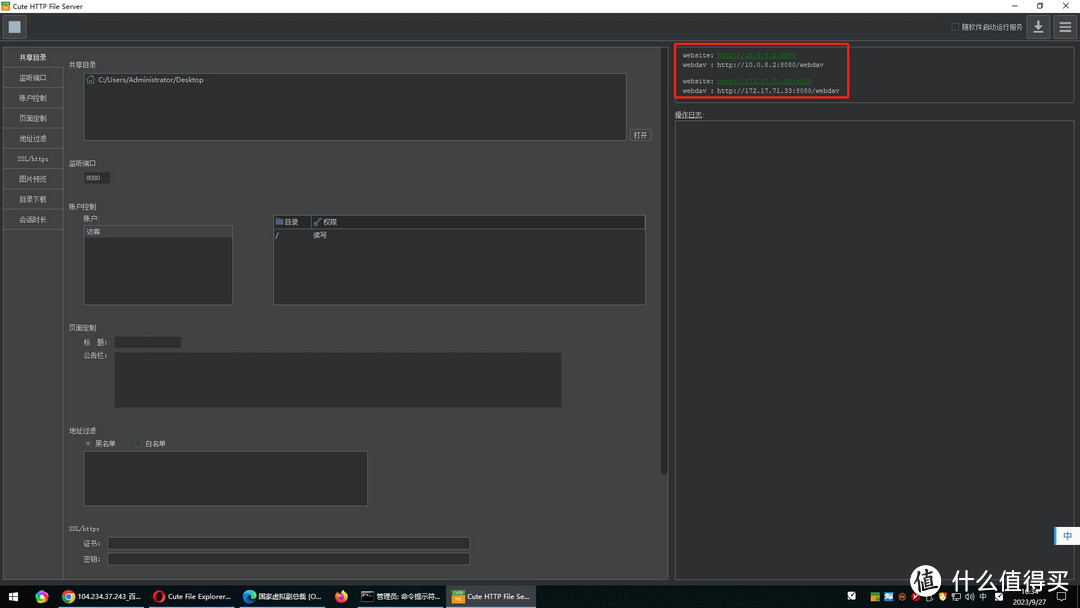Click webdav address http://10.0.8.2:8080/webdav
Image resolution: width=1080 pixels, height=608 pixels.
[x=770, y=65]
